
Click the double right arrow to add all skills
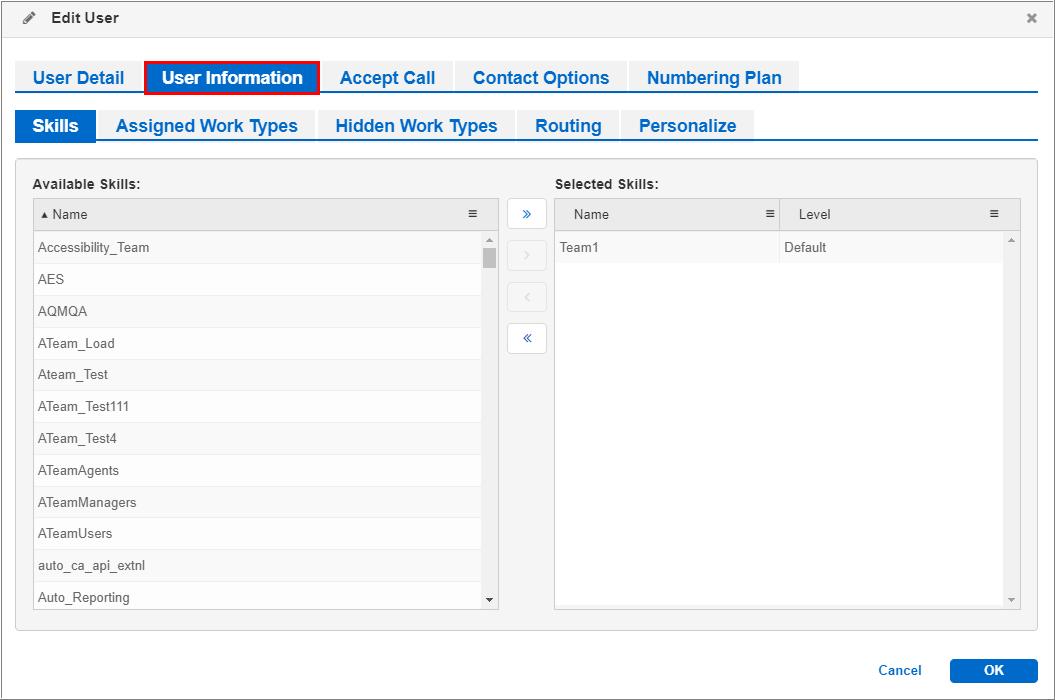[526, 213]
